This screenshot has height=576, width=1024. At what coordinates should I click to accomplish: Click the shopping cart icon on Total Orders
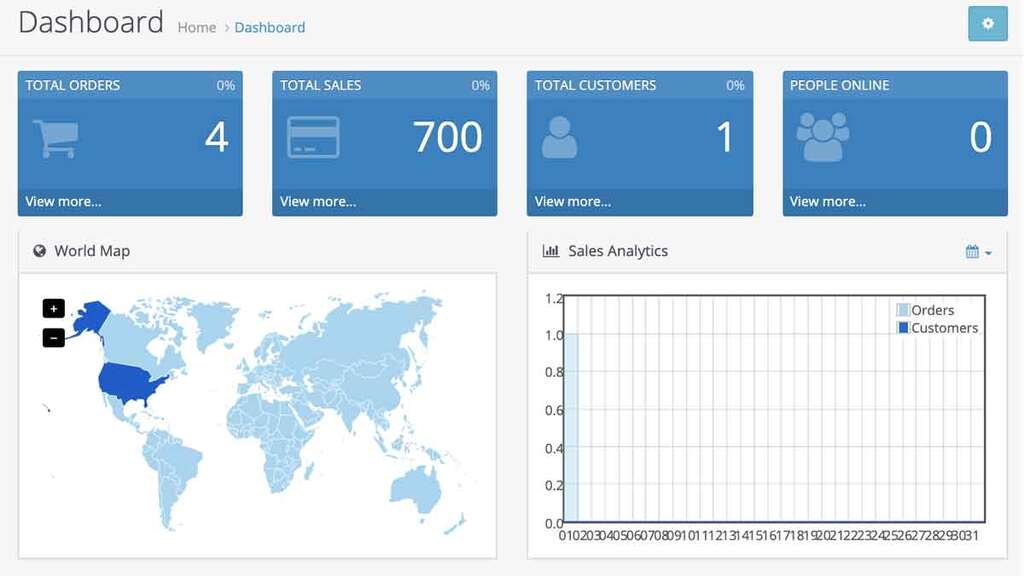(54, 137)
